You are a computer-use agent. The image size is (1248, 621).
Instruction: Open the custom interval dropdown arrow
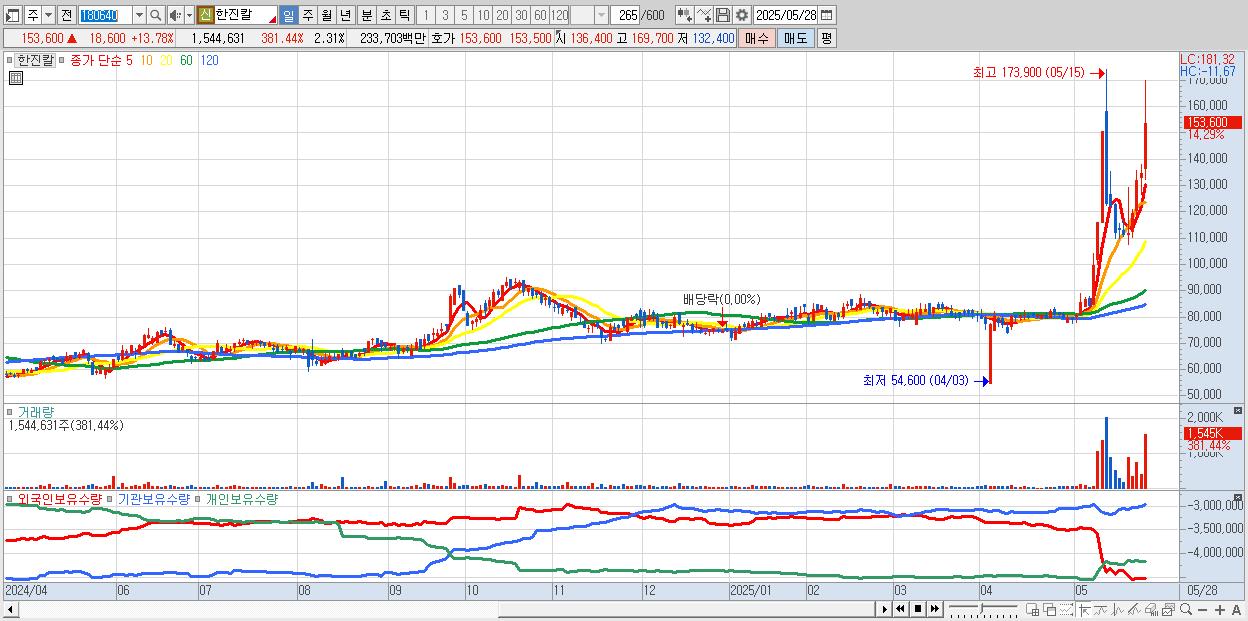(601, 15)
